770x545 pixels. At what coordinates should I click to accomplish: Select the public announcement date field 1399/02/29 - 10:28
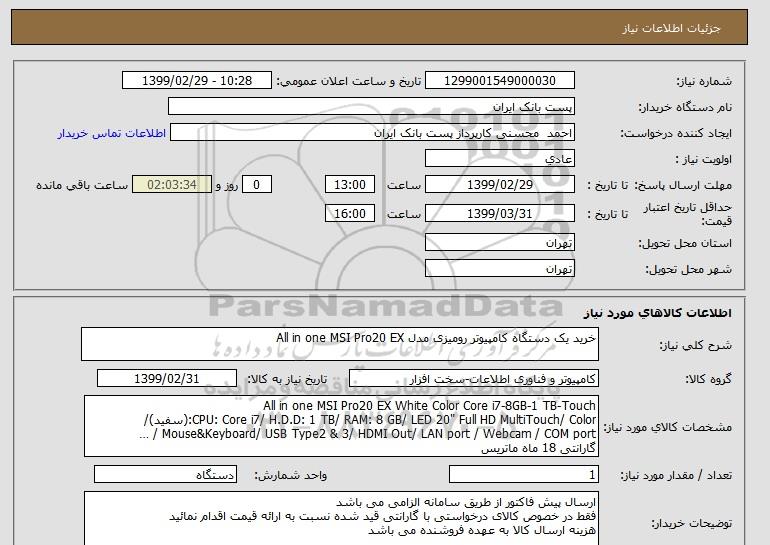tap(196, 81)
